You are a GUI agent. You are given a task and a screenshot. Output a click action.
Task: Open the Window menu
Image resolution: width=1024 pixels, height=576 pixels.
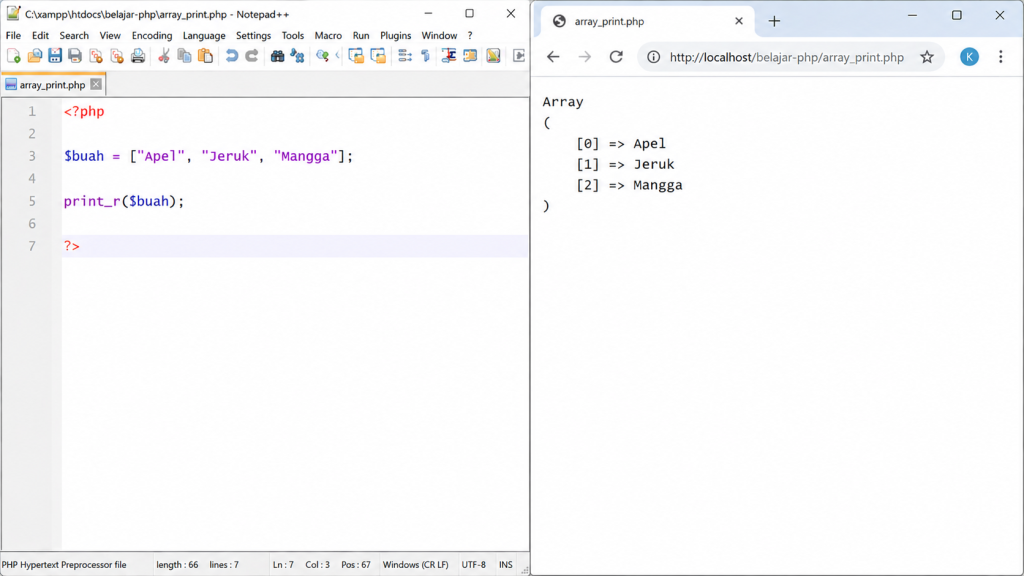click(x=439, y=35)
